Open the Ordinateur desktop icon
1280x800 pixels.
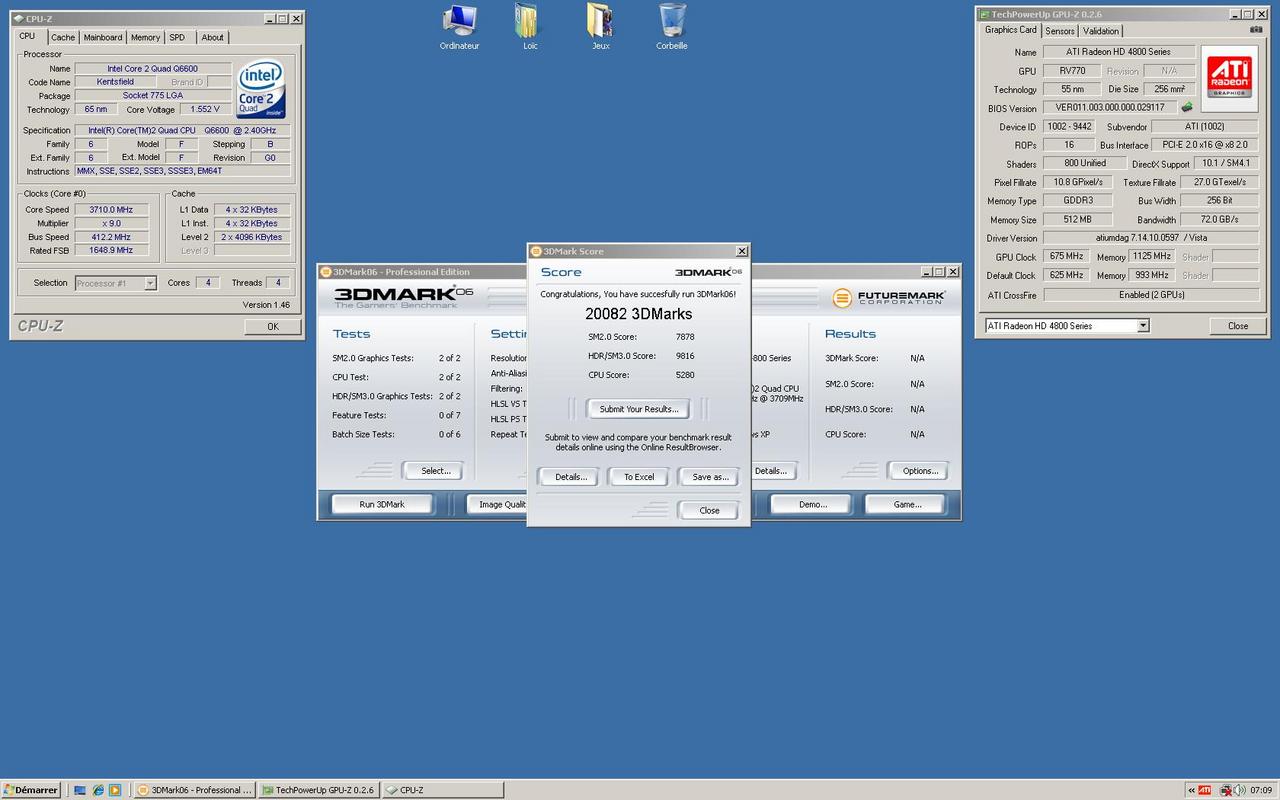coord(459,26)
